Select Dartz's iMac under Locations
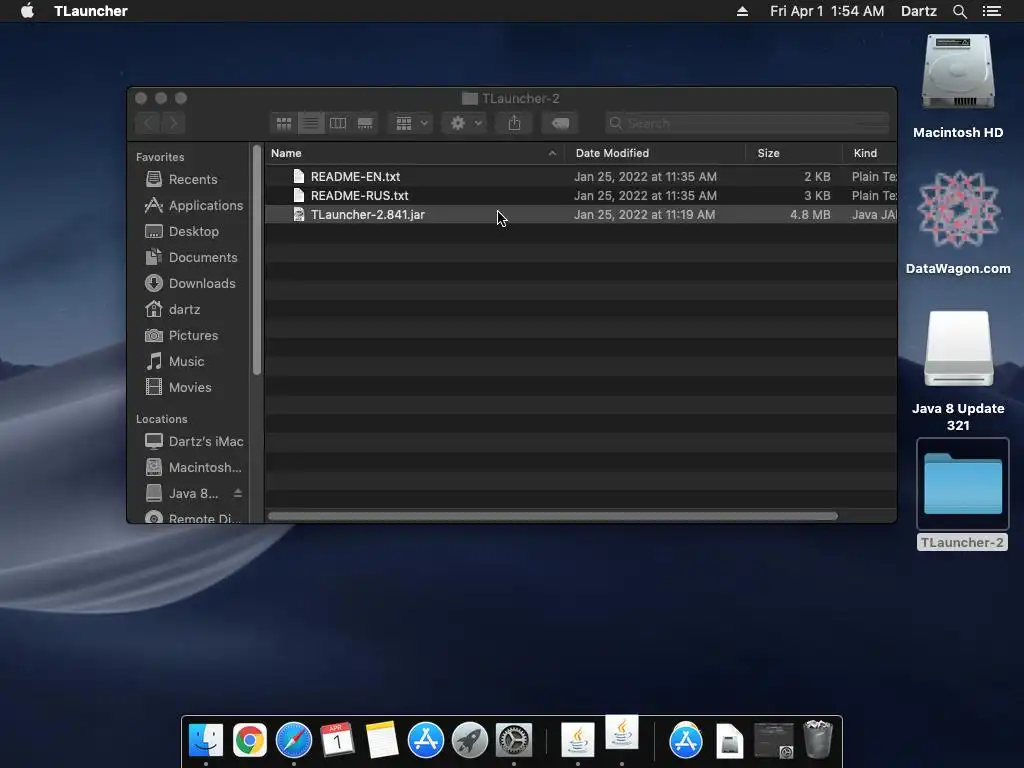 click(x=194, y=441)
